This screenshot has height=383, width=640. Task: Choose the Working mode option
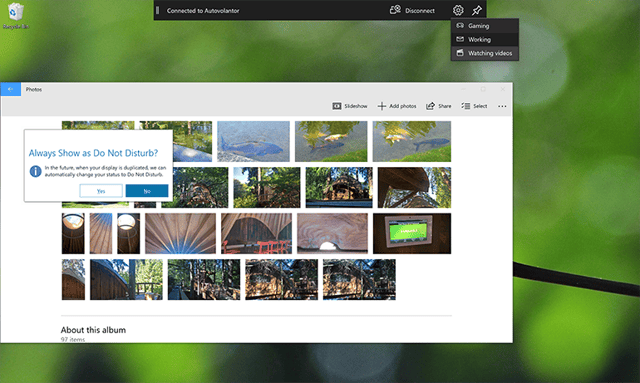click(x=484, y=40)
